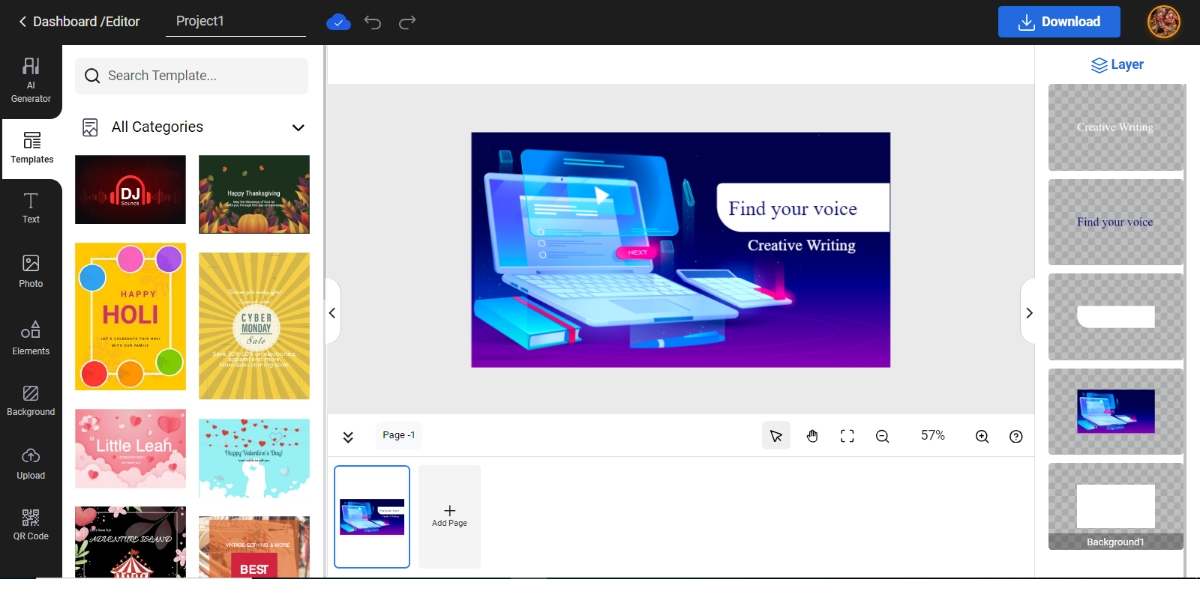Screen dimensions: 1200x610
Task: Click the Layer panel header
Action: pos(1117,64)
